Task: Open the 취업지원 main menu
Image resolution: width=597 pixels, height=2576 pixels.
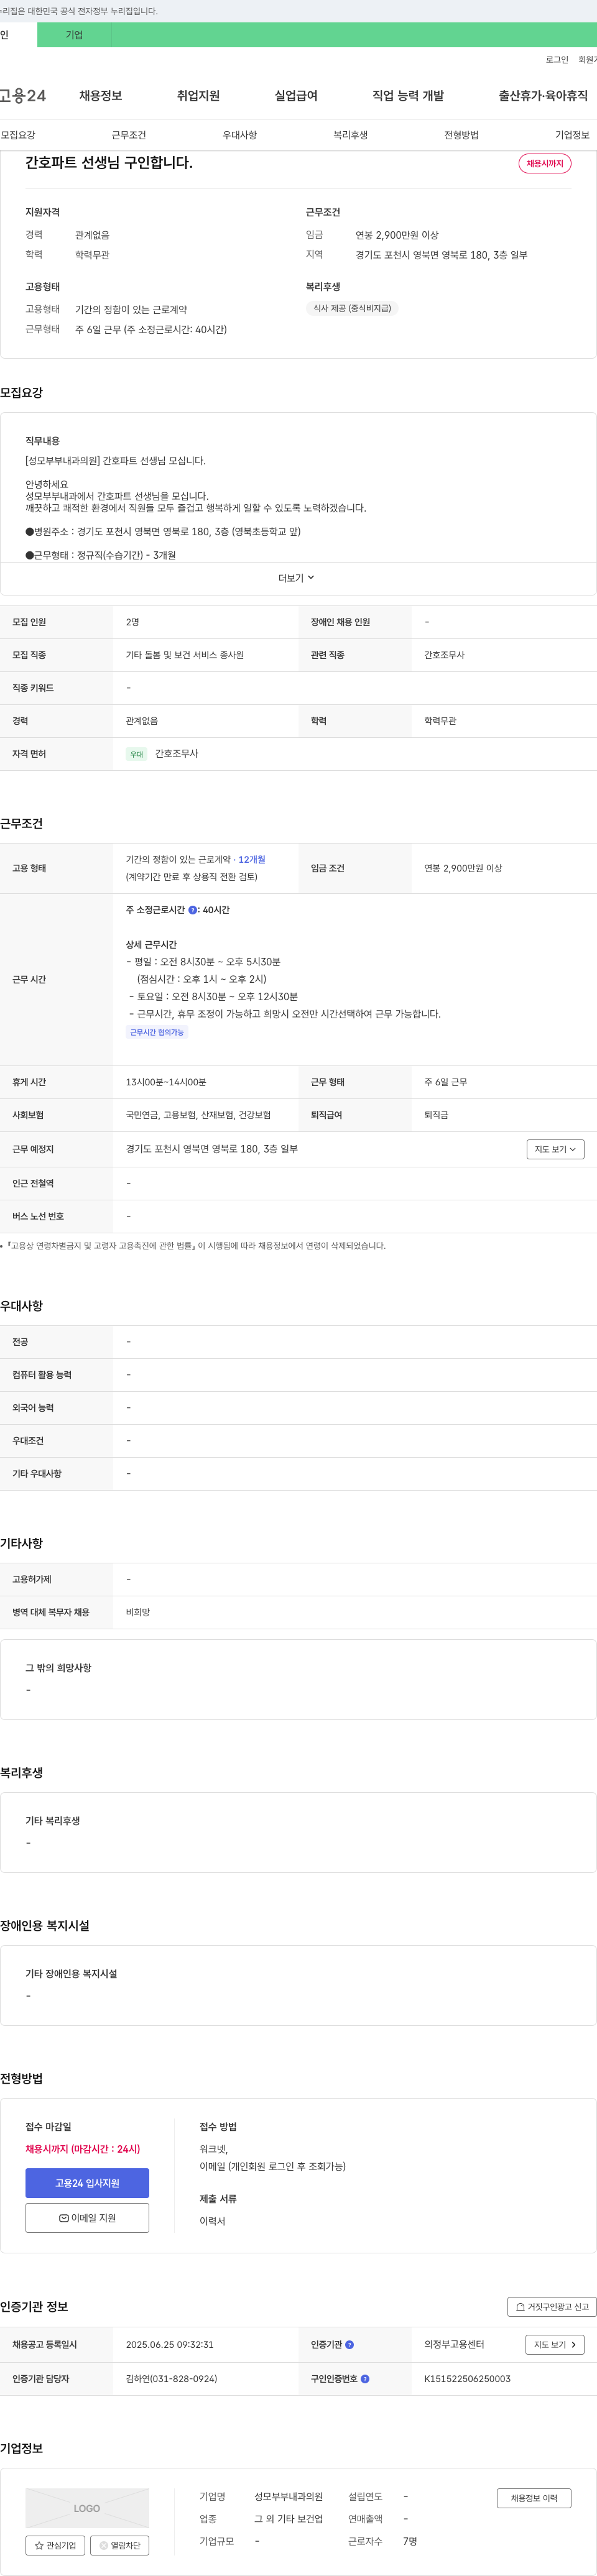Action: (x=198, y=96)
